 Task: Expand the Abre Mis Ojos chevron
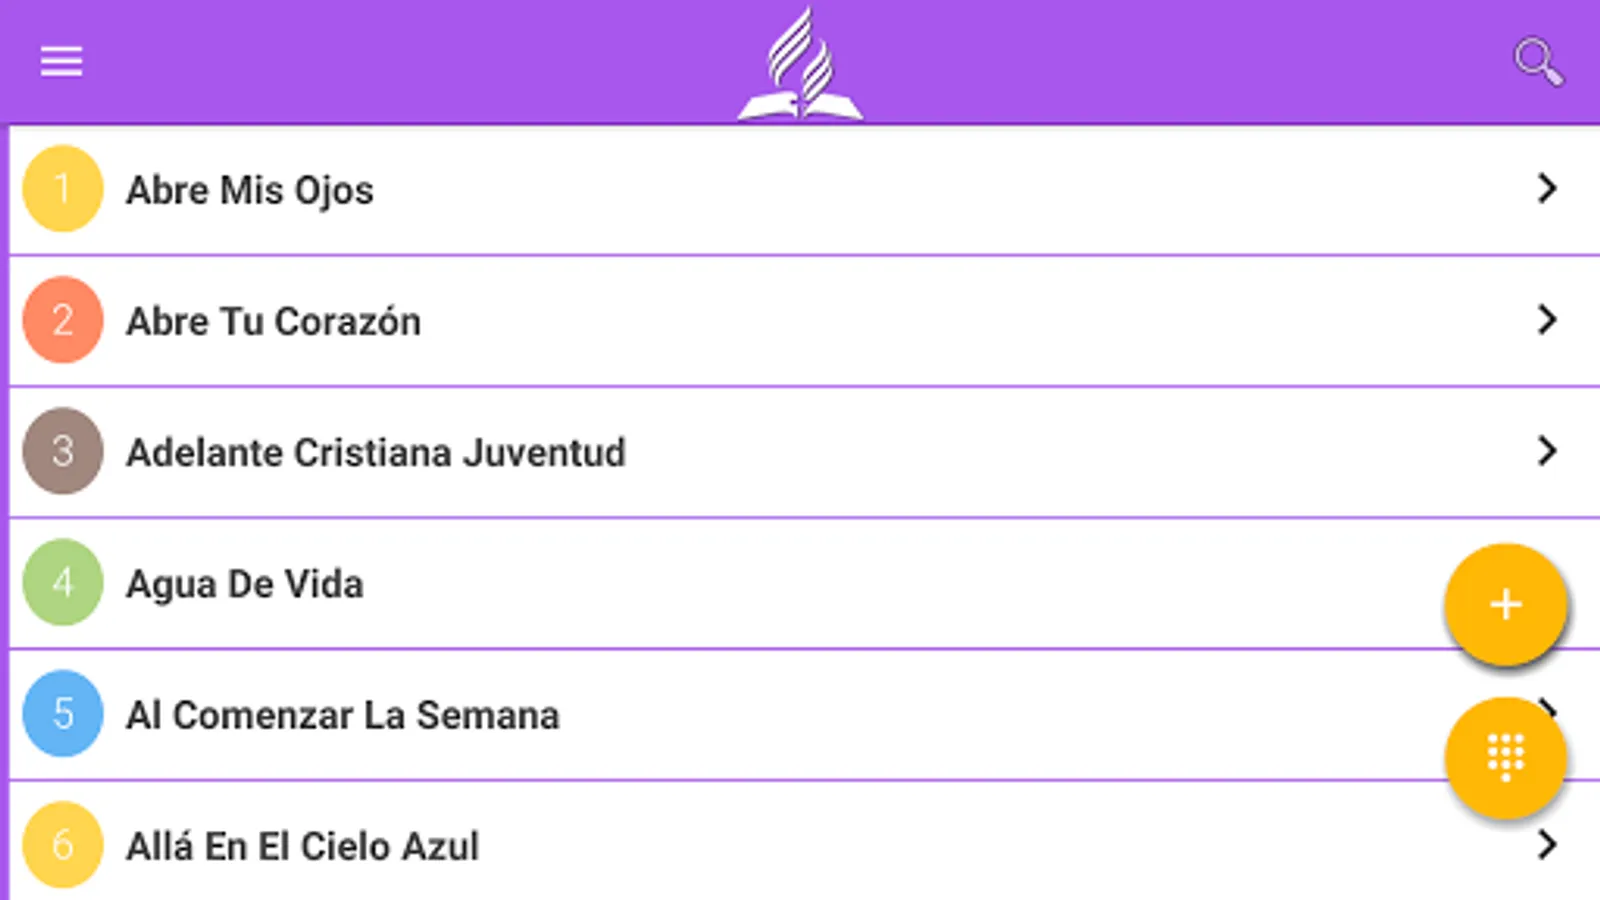tap(1547, 189)
